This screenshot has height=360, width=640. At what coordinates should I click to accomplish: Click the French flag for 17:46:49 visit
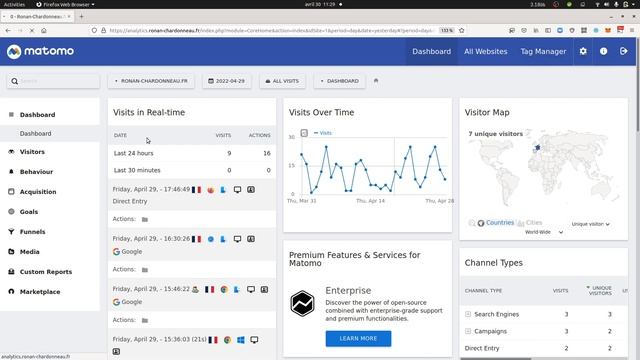197,190
